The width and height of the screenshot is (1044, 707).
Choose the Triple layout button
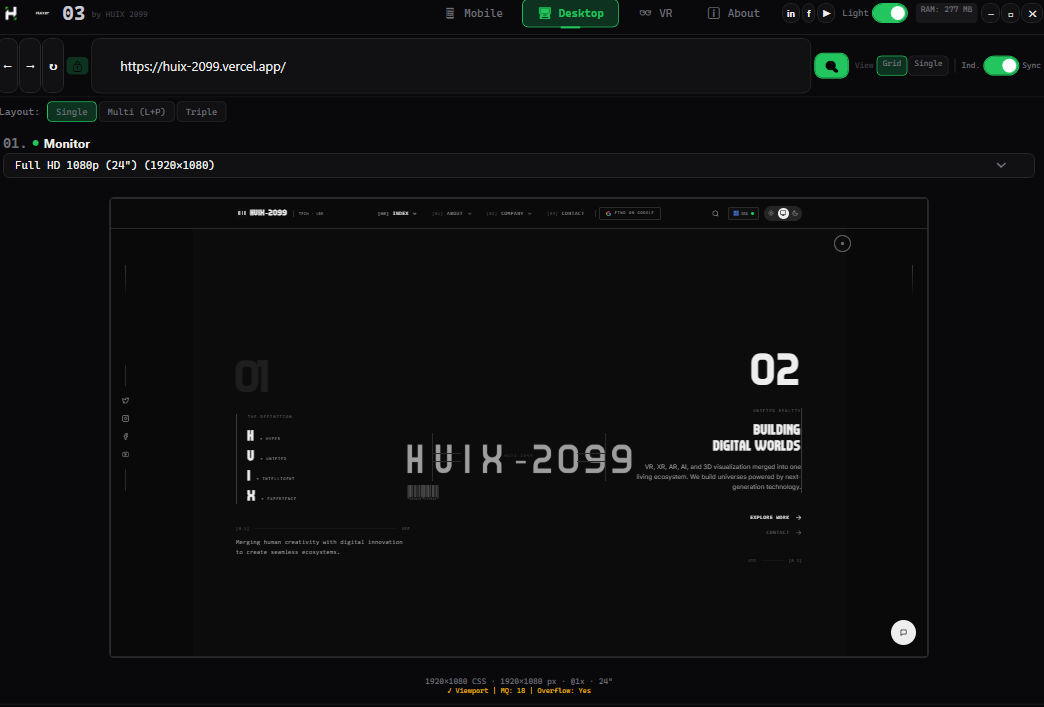(201, 112)
